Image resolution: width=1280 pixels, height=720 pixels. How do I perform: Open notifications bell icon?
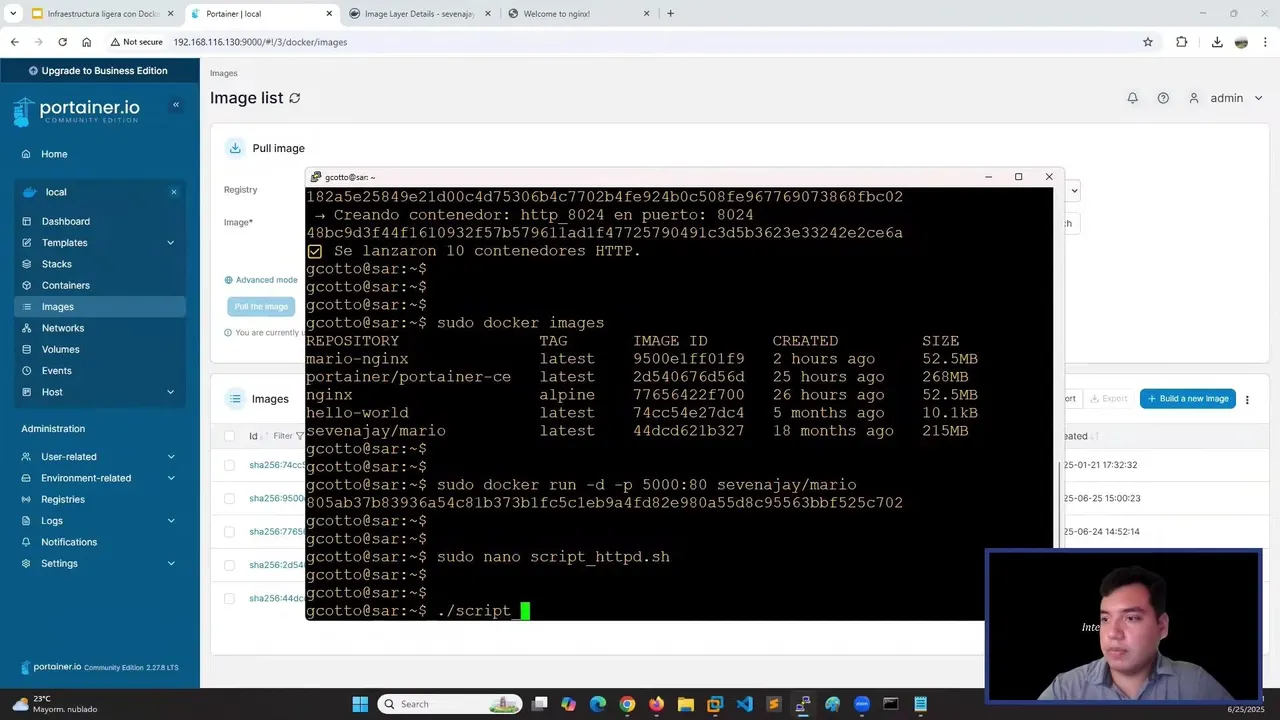coord(1133,98)
